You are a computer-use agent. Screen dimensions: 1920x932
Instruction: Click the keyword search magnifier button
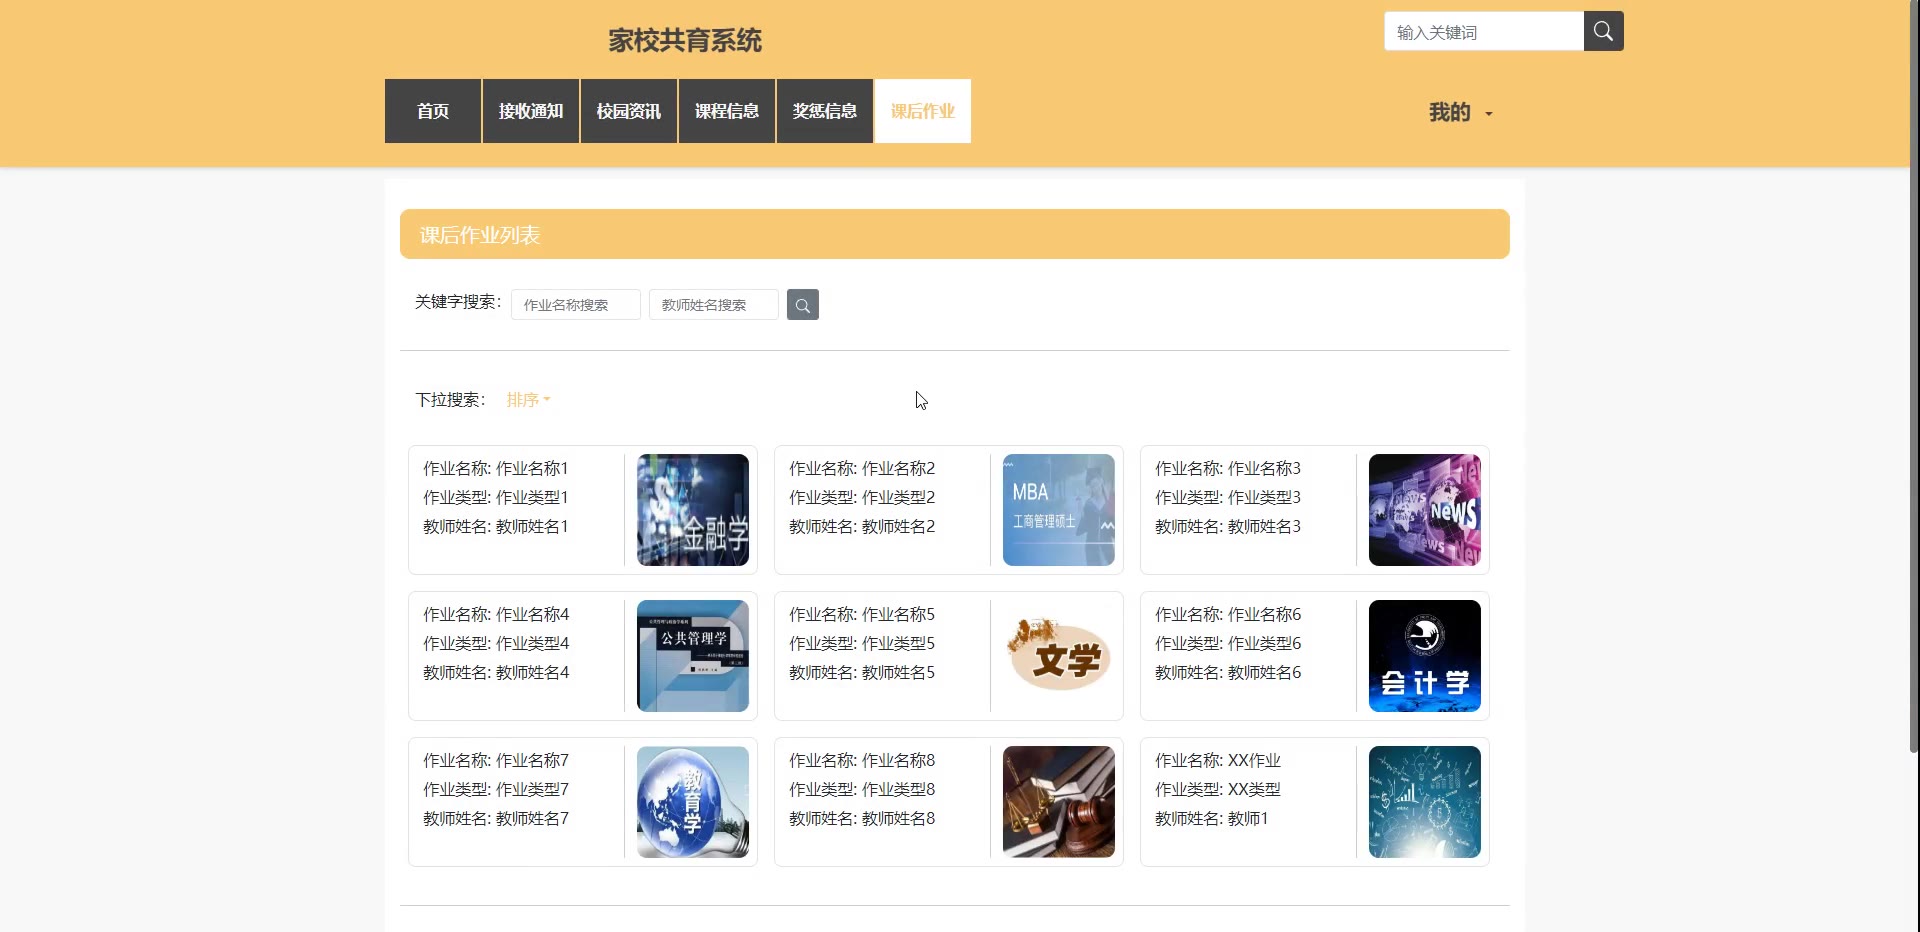[803, 305]
